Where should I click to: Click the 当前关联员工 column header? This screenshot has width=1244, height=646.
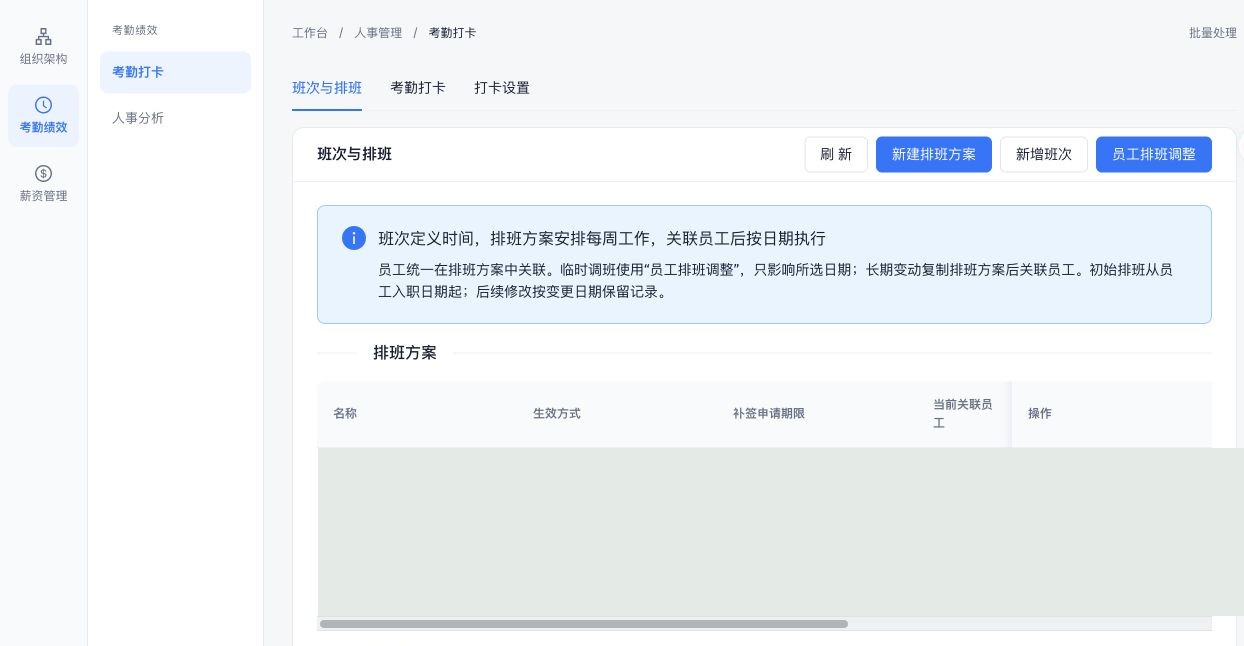(963, 413)
